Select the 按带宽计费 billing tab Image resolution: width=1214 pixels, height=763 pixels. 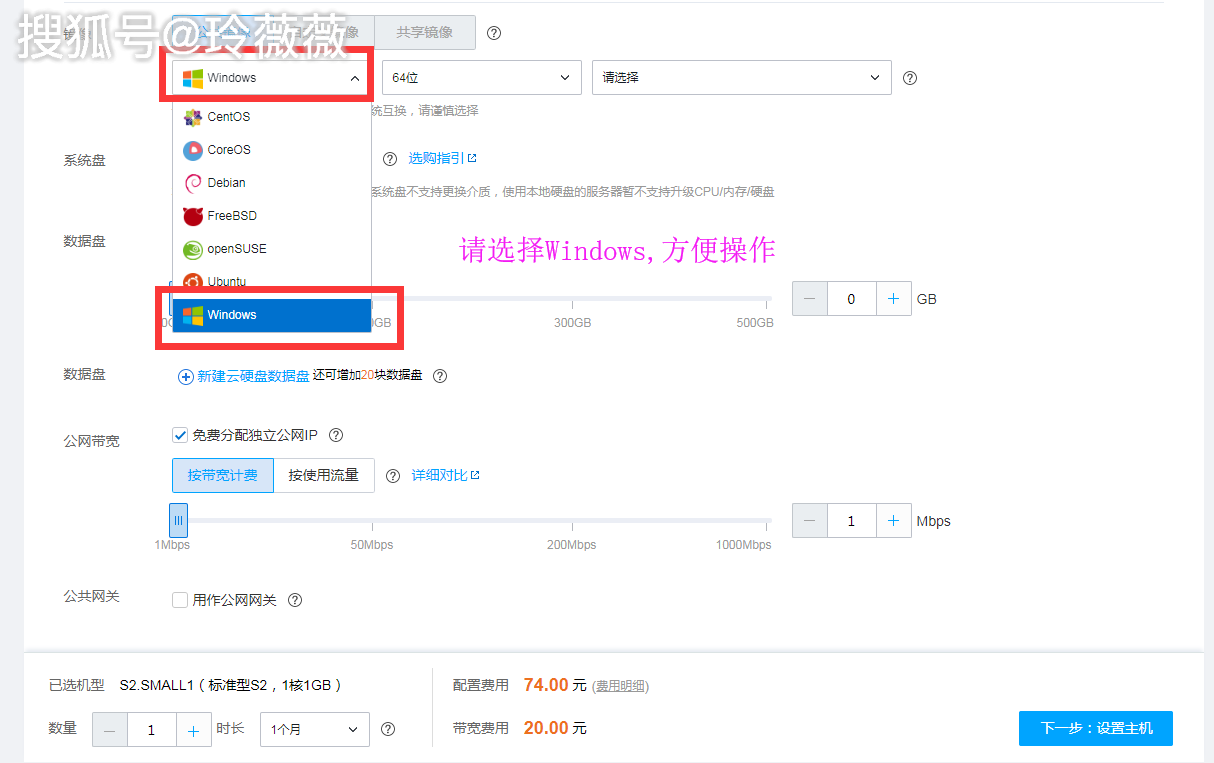click(222, 475)
